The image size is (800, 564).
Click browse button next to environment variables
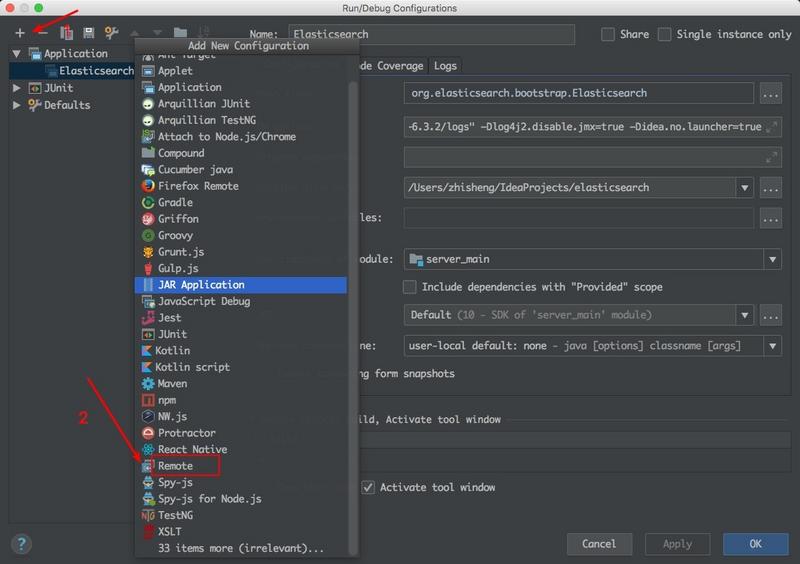(x=770, y=218)
